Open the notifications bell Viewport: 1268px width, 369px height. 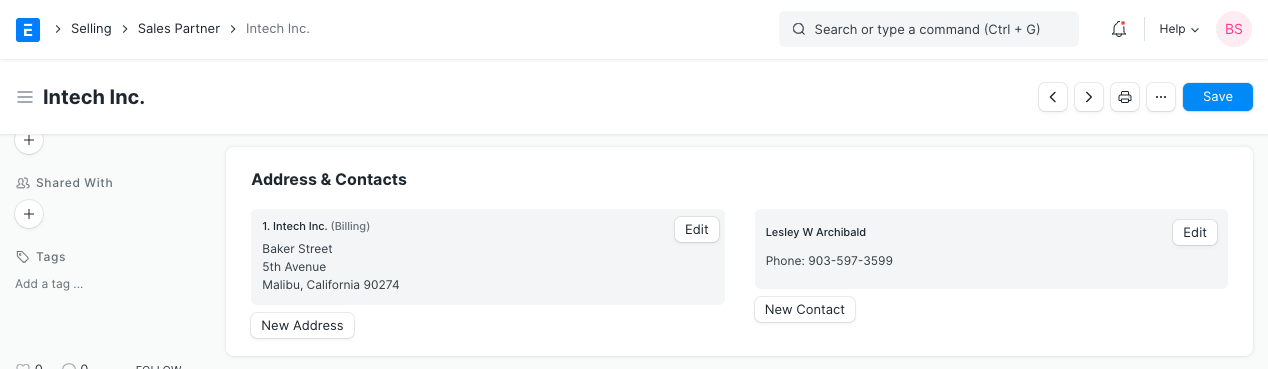click(x=1119, y=29)
